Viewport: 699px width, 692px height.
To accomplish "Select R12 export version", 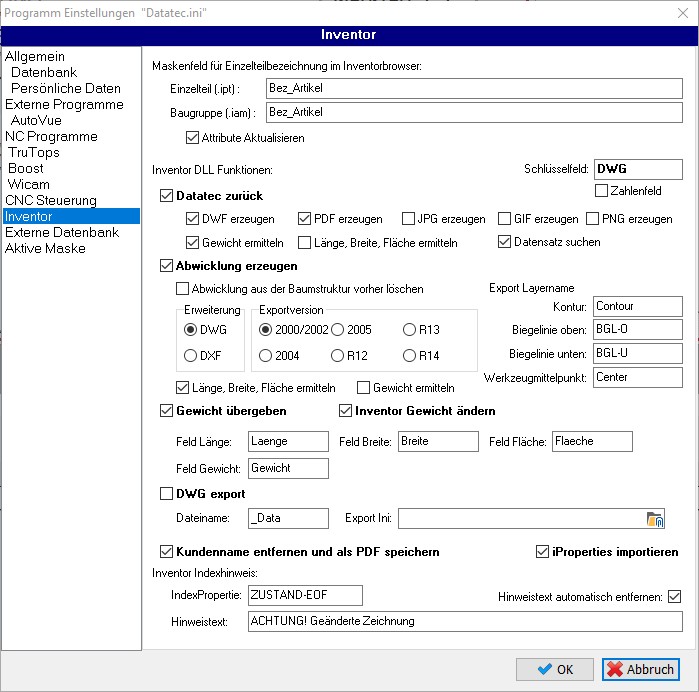I will tap(337, 355).
